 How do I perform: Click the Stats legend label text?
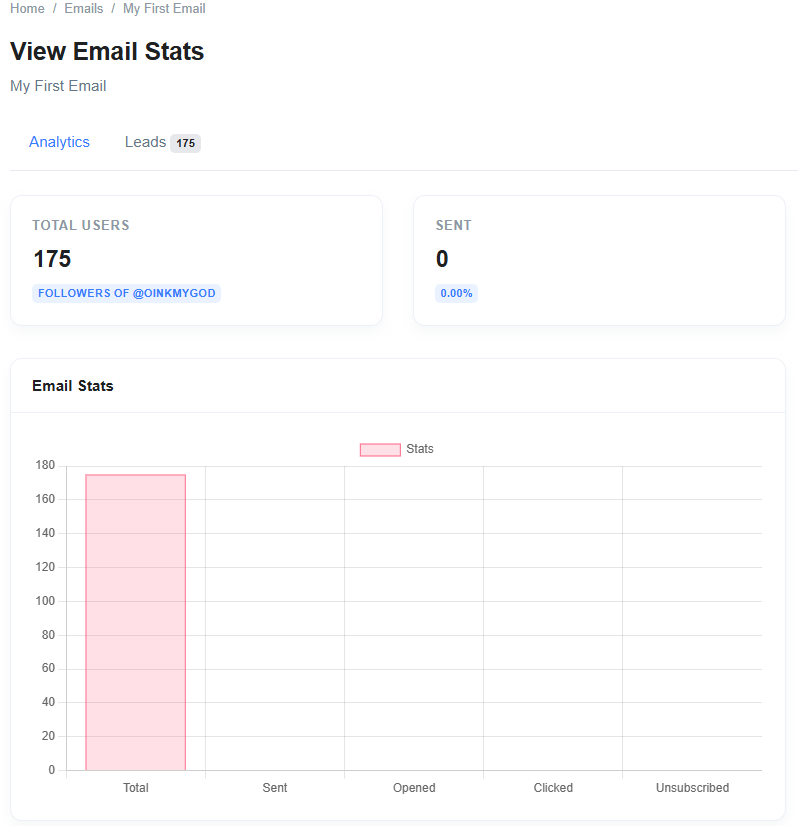[x=420, y=449]
